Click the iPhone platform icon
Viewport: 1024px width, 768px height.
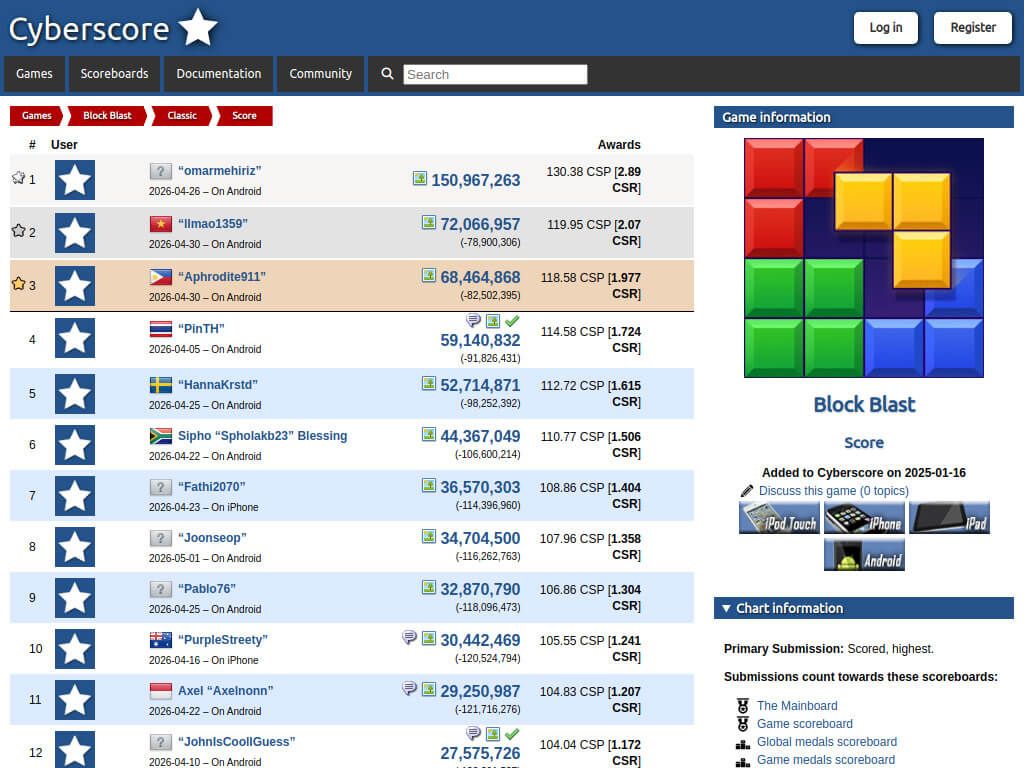point(864,518)
